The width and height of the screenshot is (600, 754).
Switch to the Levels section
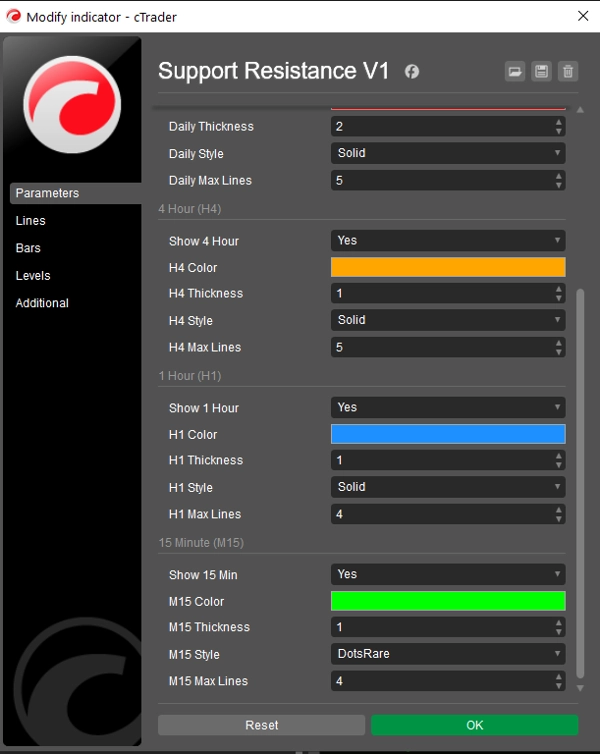click(33, 276)
